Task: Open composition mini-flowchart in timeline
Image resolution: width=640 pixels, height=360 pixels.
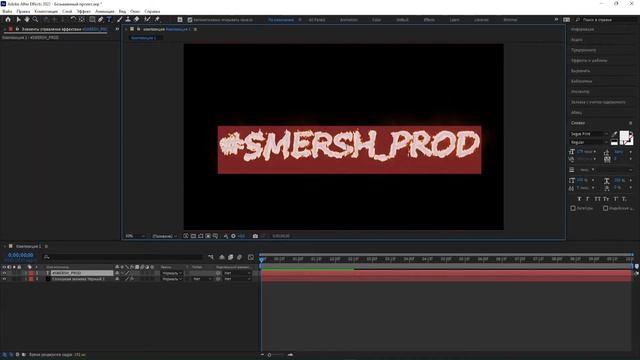Action: 211,257
